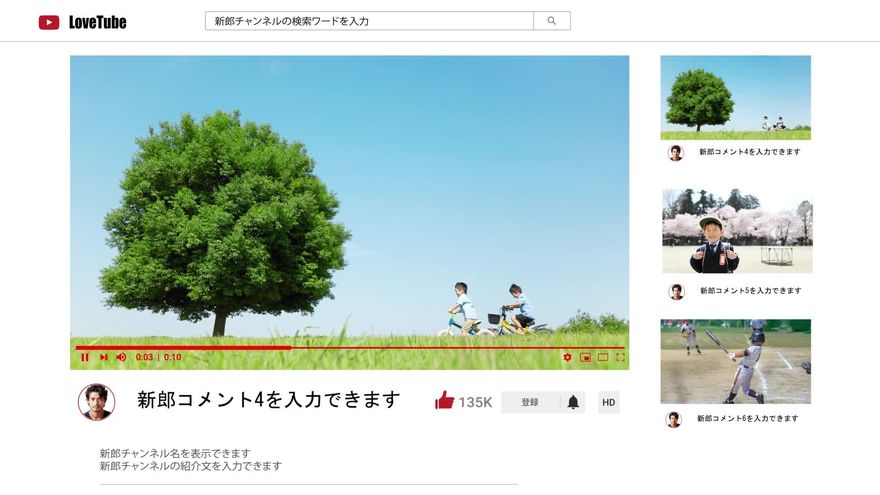Open player settings gear icon

(x=567, y=357)
